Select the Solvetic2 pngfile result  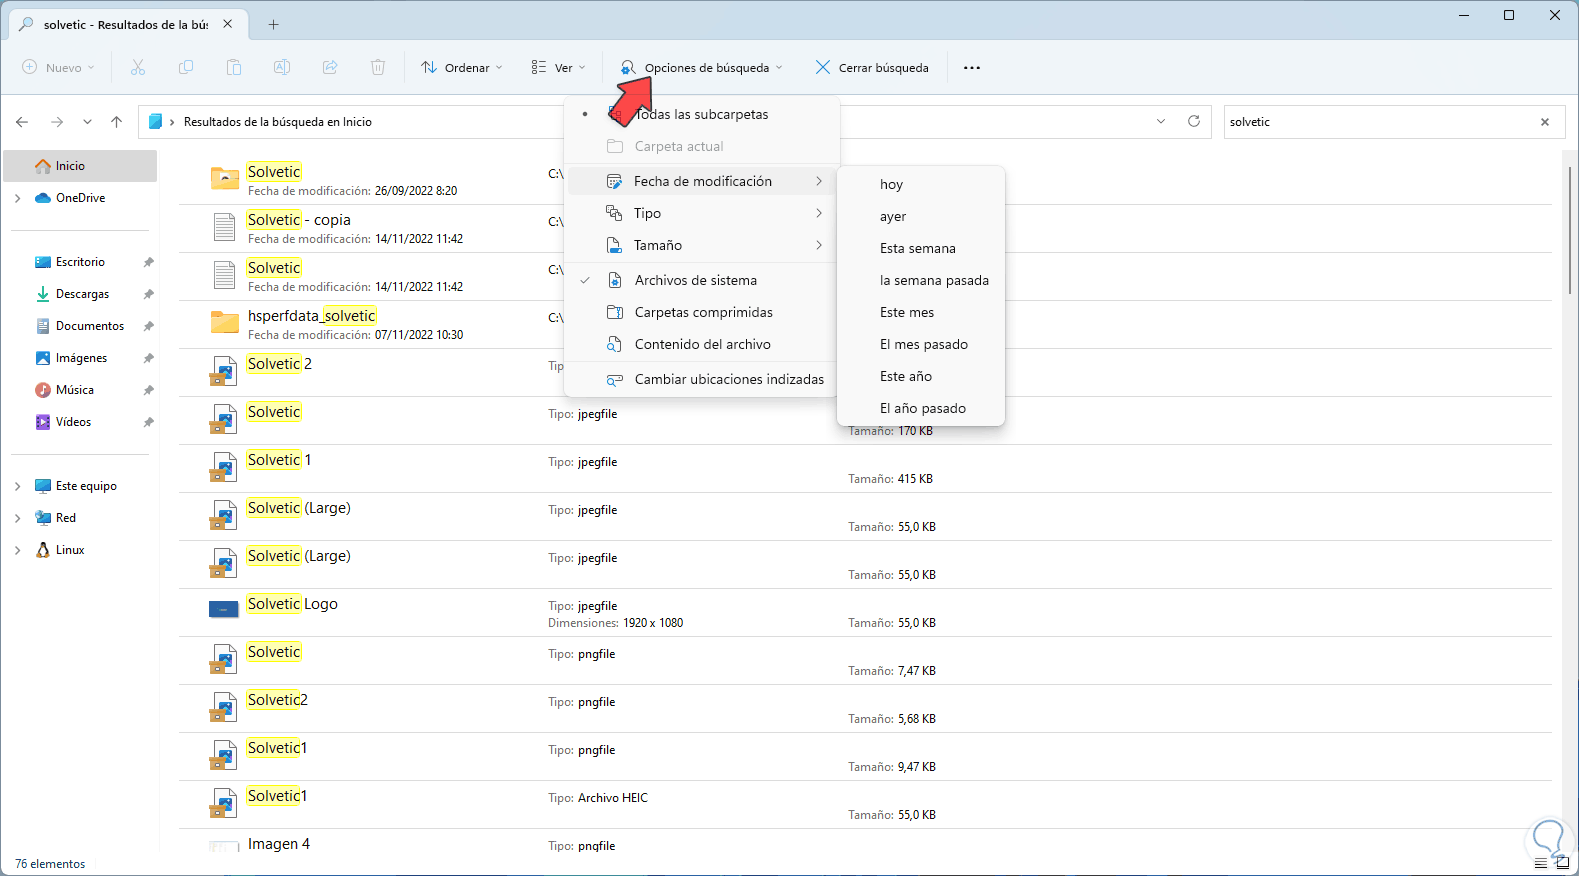tap(865, 708)
